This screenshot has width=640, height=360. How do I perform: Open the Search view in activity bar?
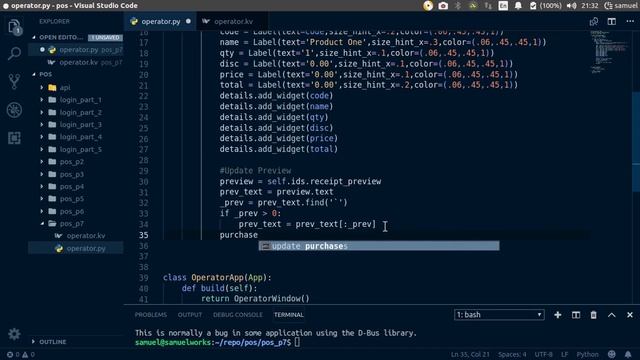[14, 53]
